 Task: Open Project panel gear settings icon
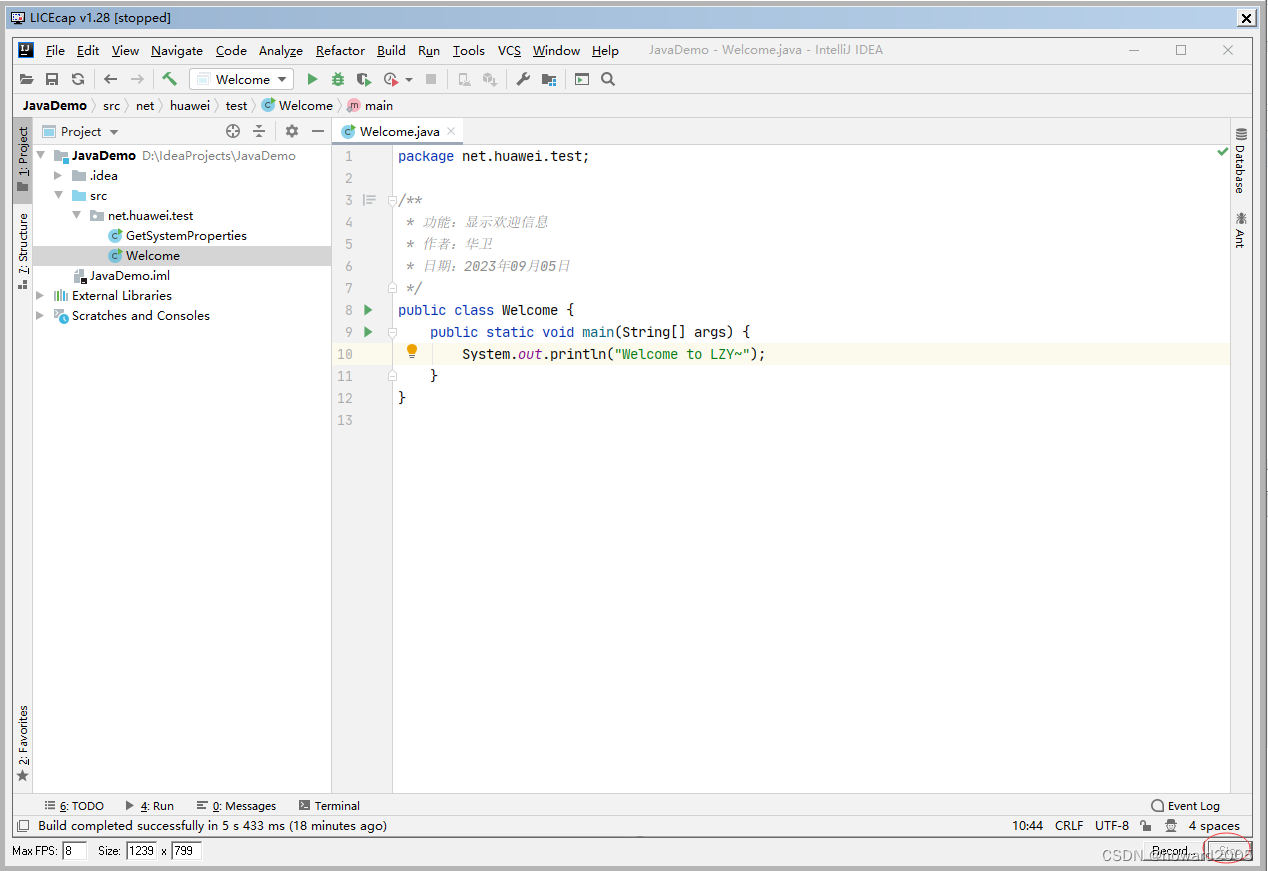pyautogui.click(x=292, y=131)
